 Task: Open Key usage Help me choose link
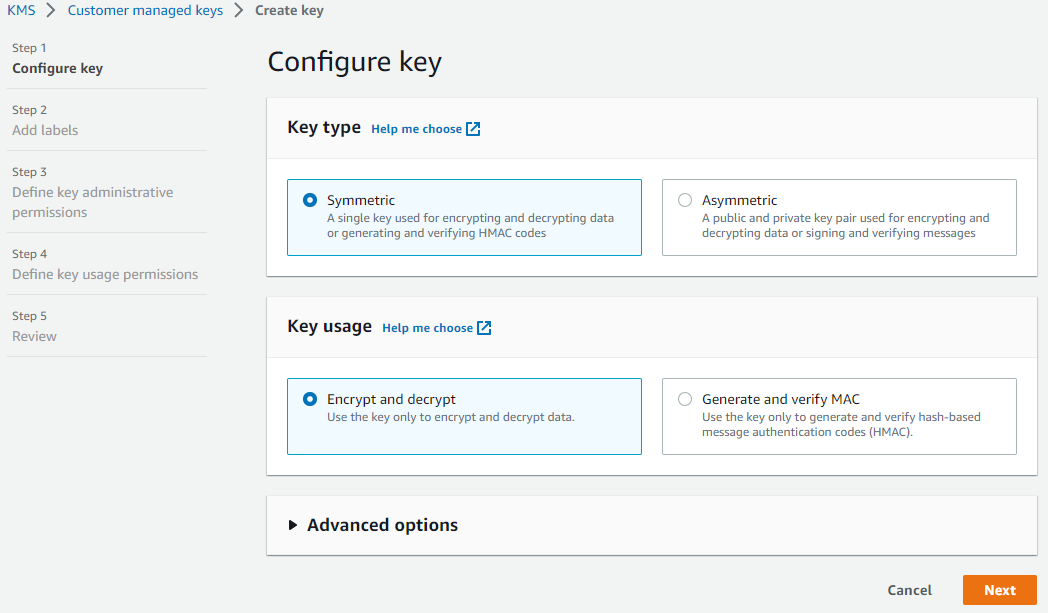(427, 328)
